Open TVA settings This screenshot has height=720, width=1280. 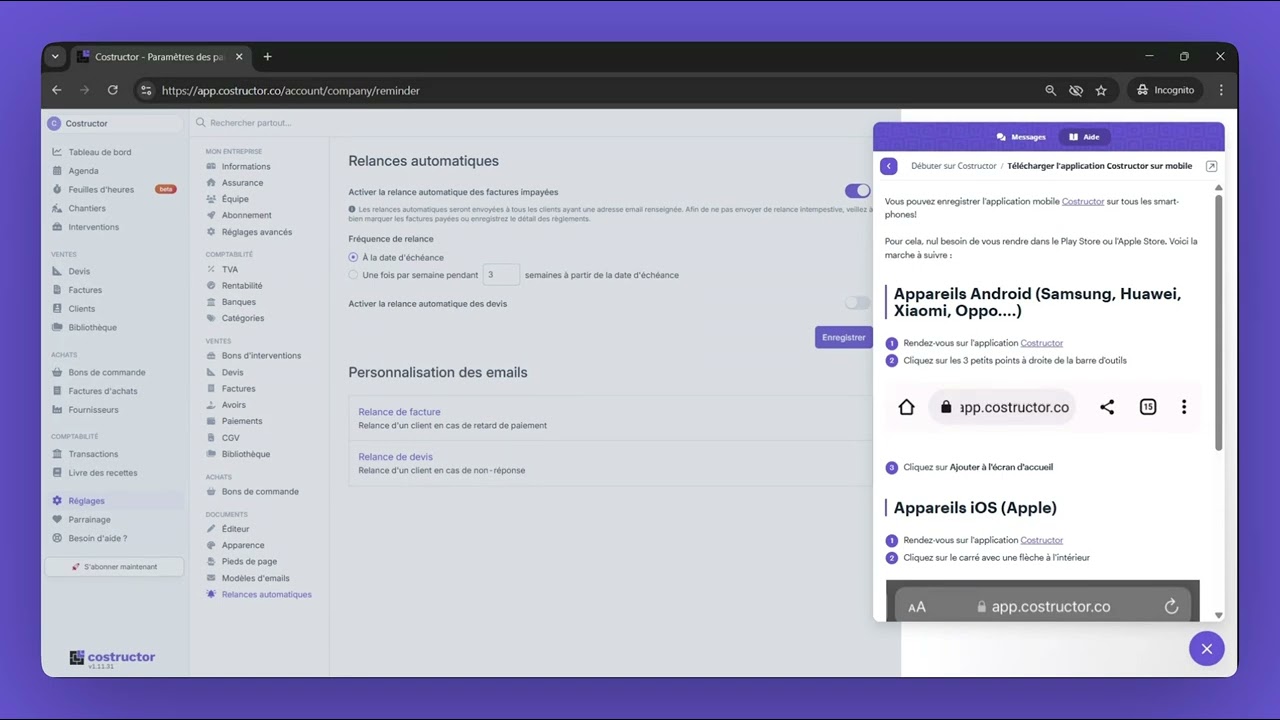click(x=229, y=269)
